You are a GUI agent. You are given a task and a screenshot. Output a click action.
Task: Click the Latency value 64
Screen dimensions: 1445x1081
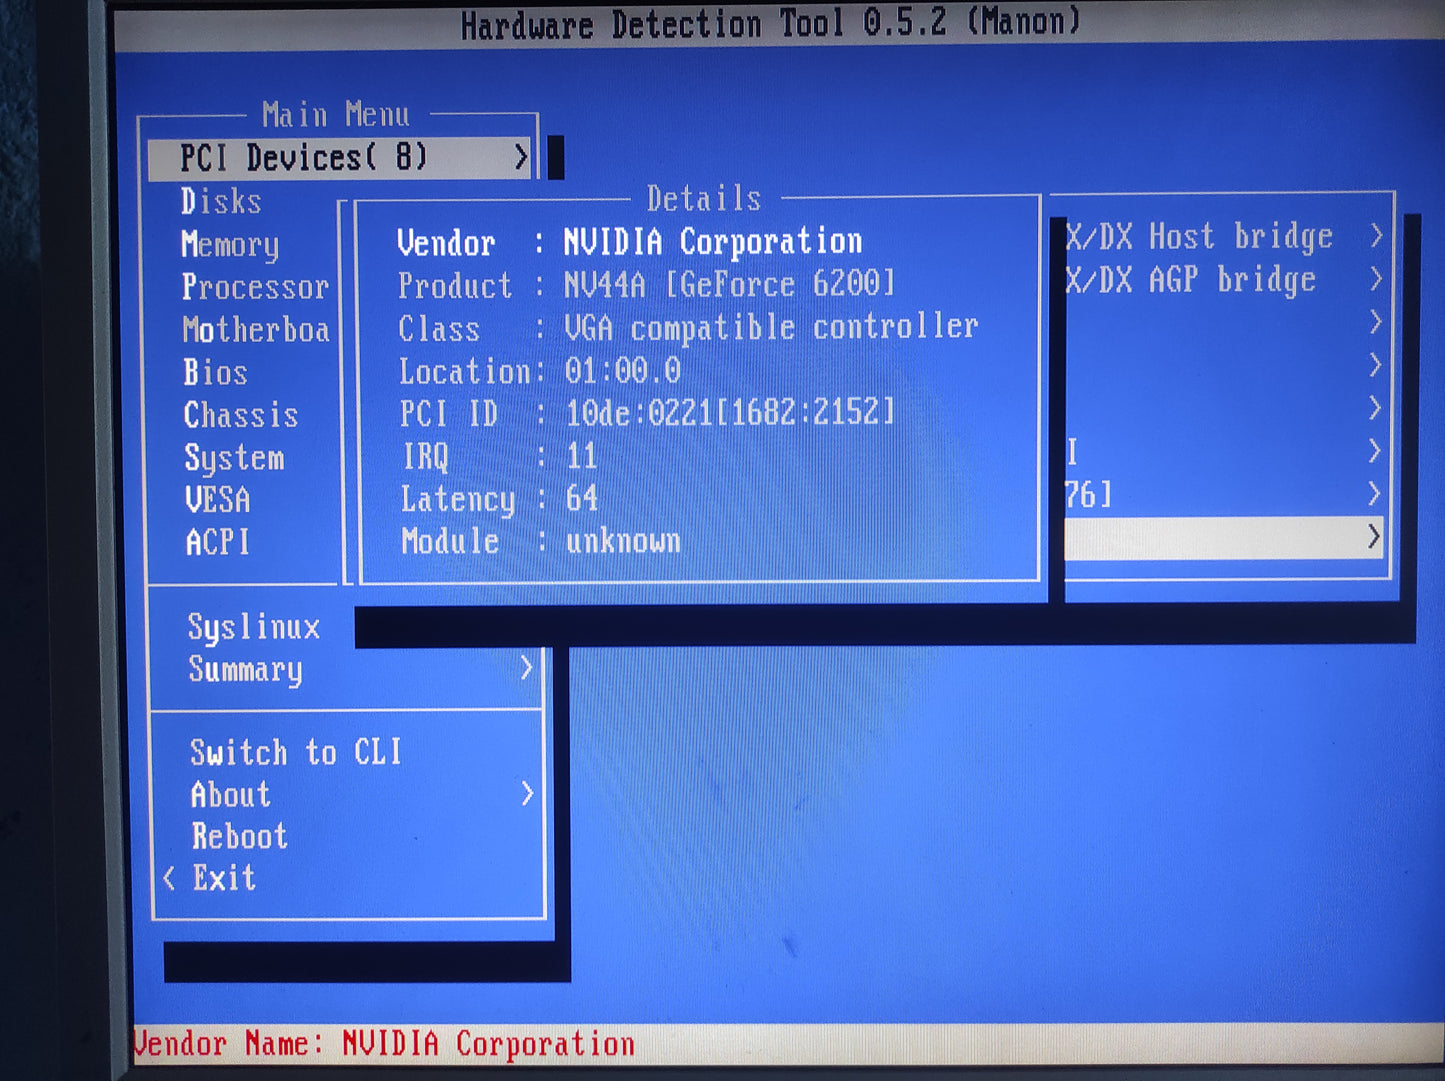pos(582,498)
